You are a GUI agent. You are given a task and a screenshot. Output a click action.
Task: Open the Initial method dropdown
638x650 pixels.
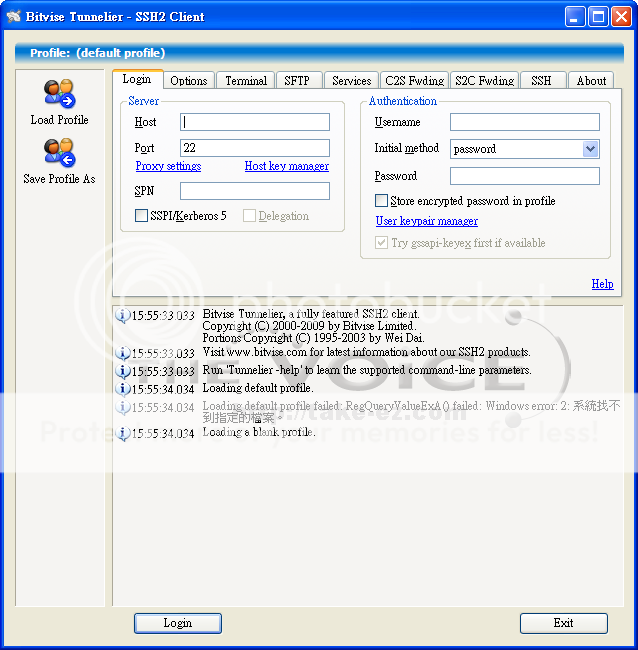(590, 149)
